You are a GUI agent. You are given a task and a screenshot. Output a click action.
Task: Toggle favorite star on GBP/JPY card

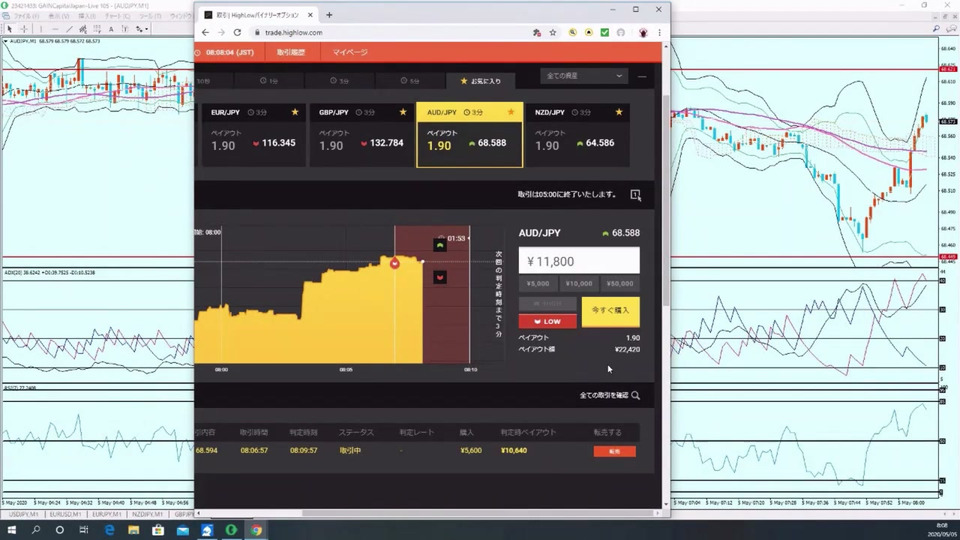pyautogui.click(x=403, y=112)
